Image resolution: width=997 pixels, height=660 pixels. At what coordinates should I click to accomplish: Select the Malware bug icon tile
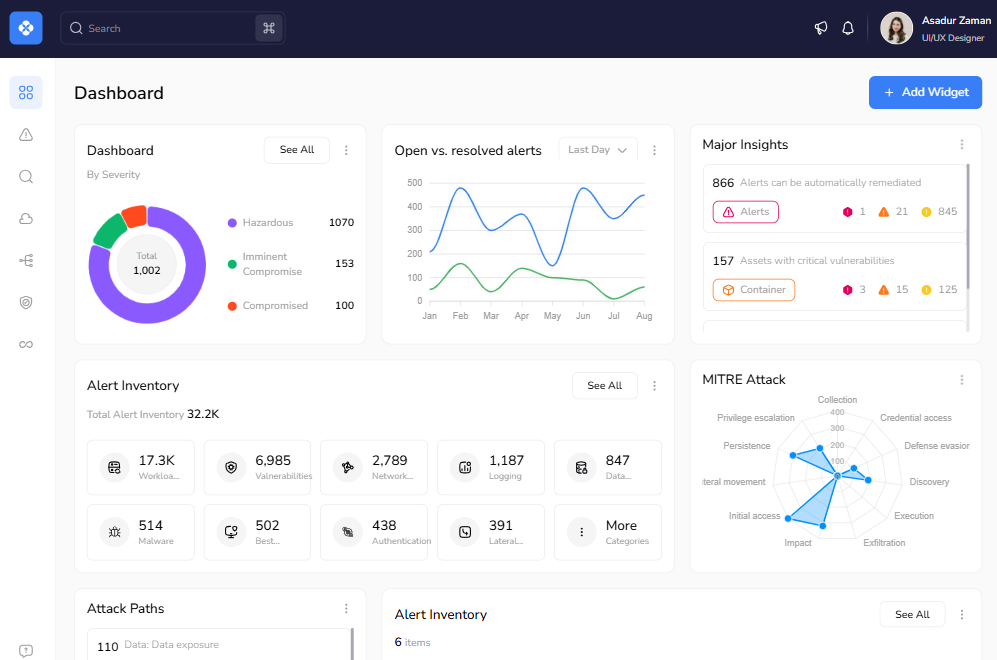pos(116,532)
